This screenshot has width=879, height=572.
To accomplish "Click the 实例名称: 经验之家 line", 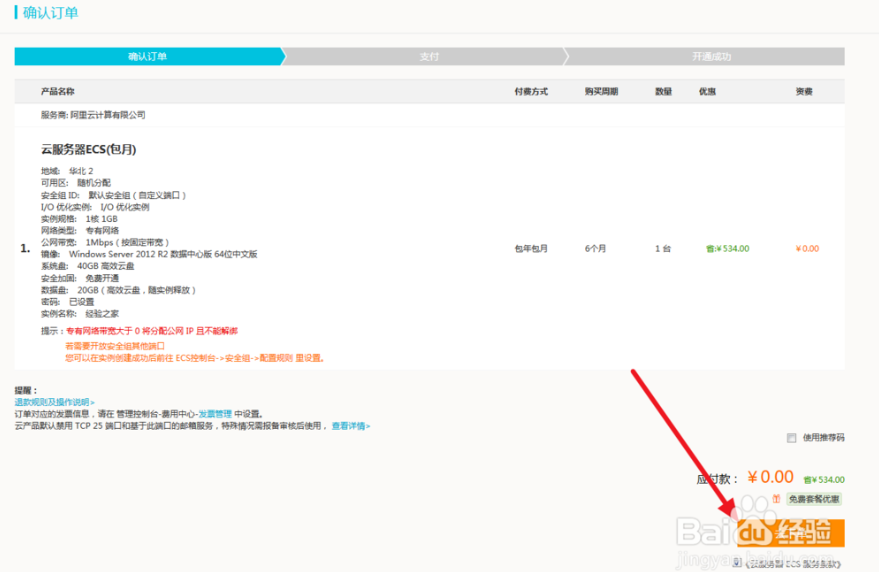I will [x=80, y=313].
